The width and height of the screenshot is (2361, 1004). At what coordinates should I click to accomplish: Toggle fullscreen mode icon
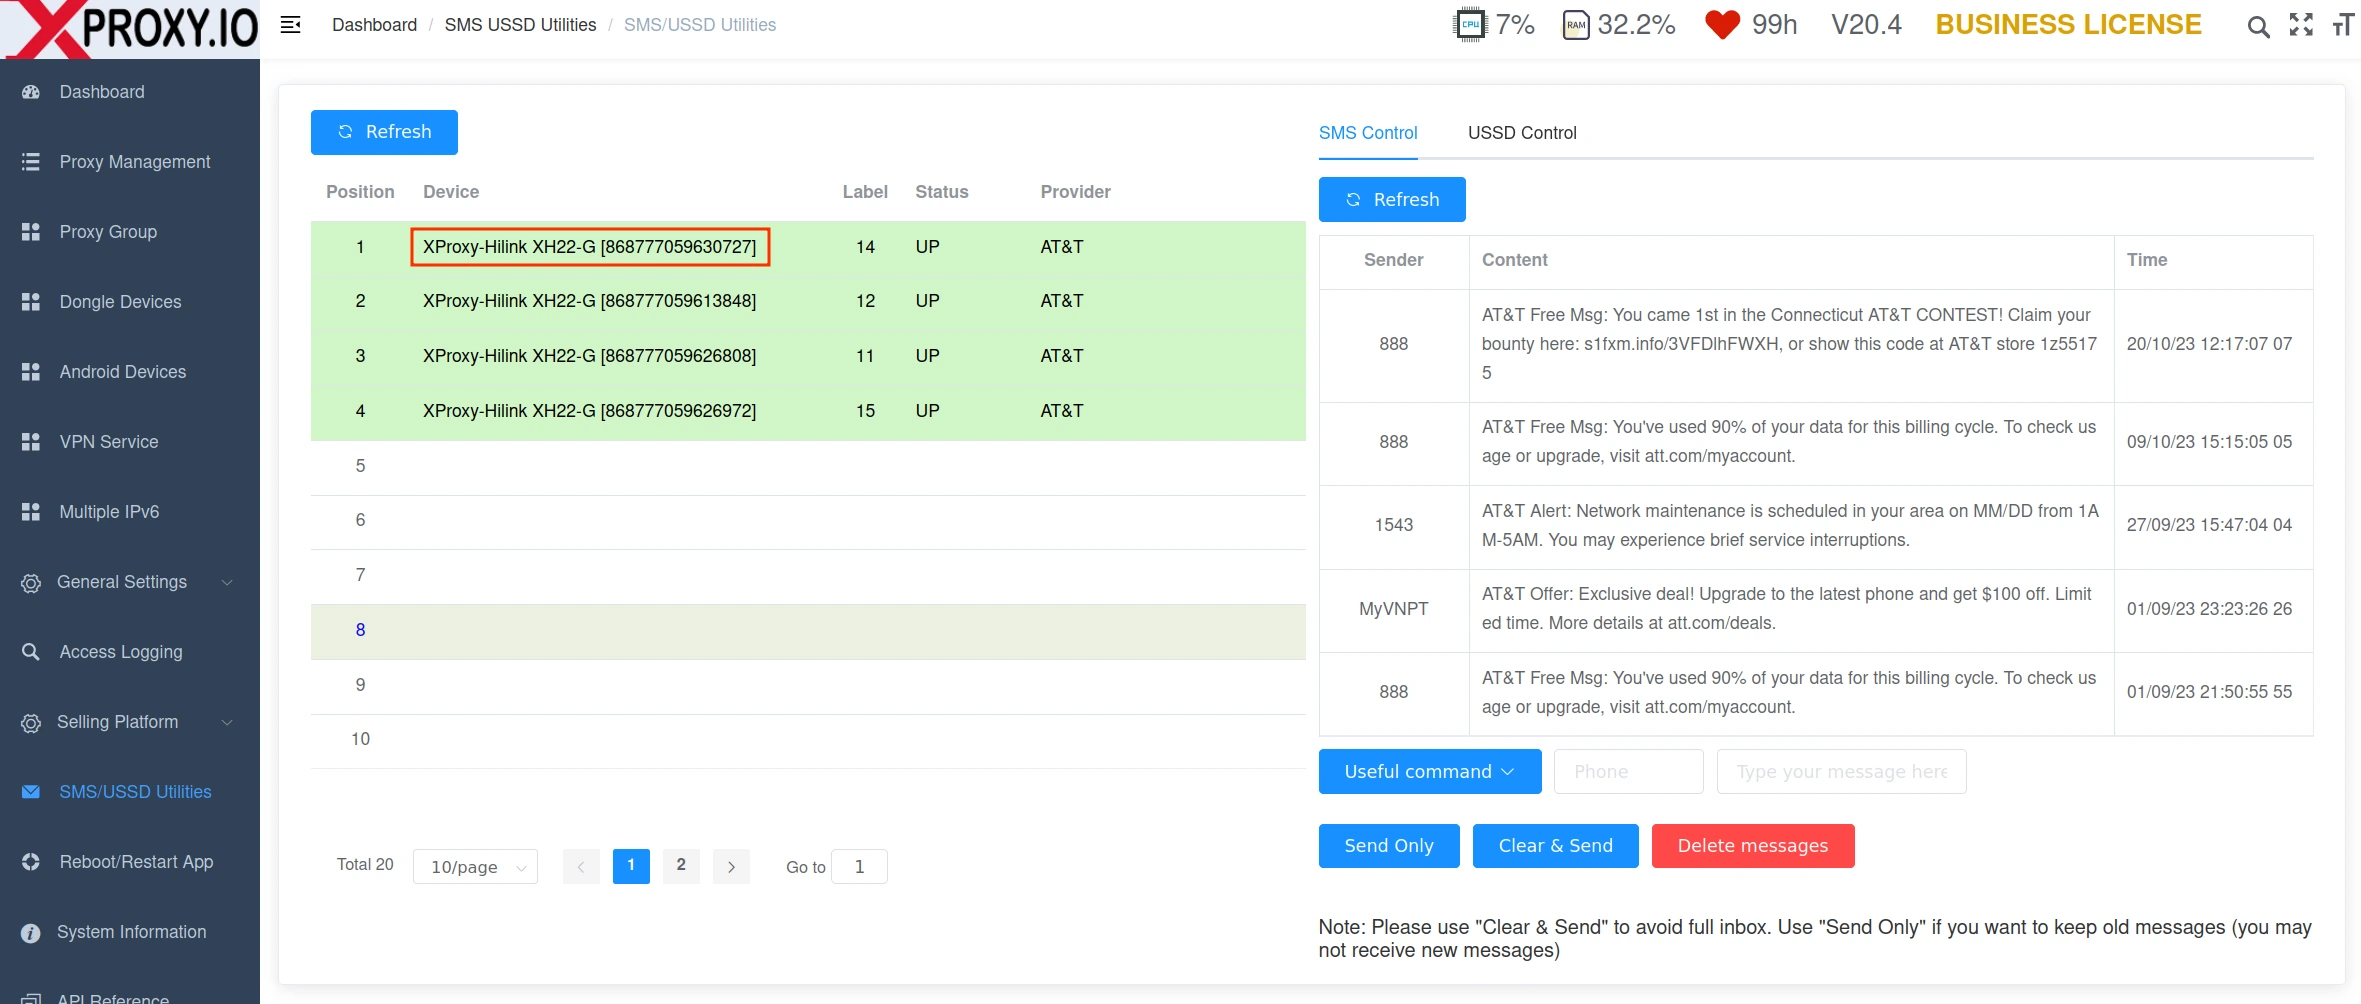click(x=2301, y=25)
